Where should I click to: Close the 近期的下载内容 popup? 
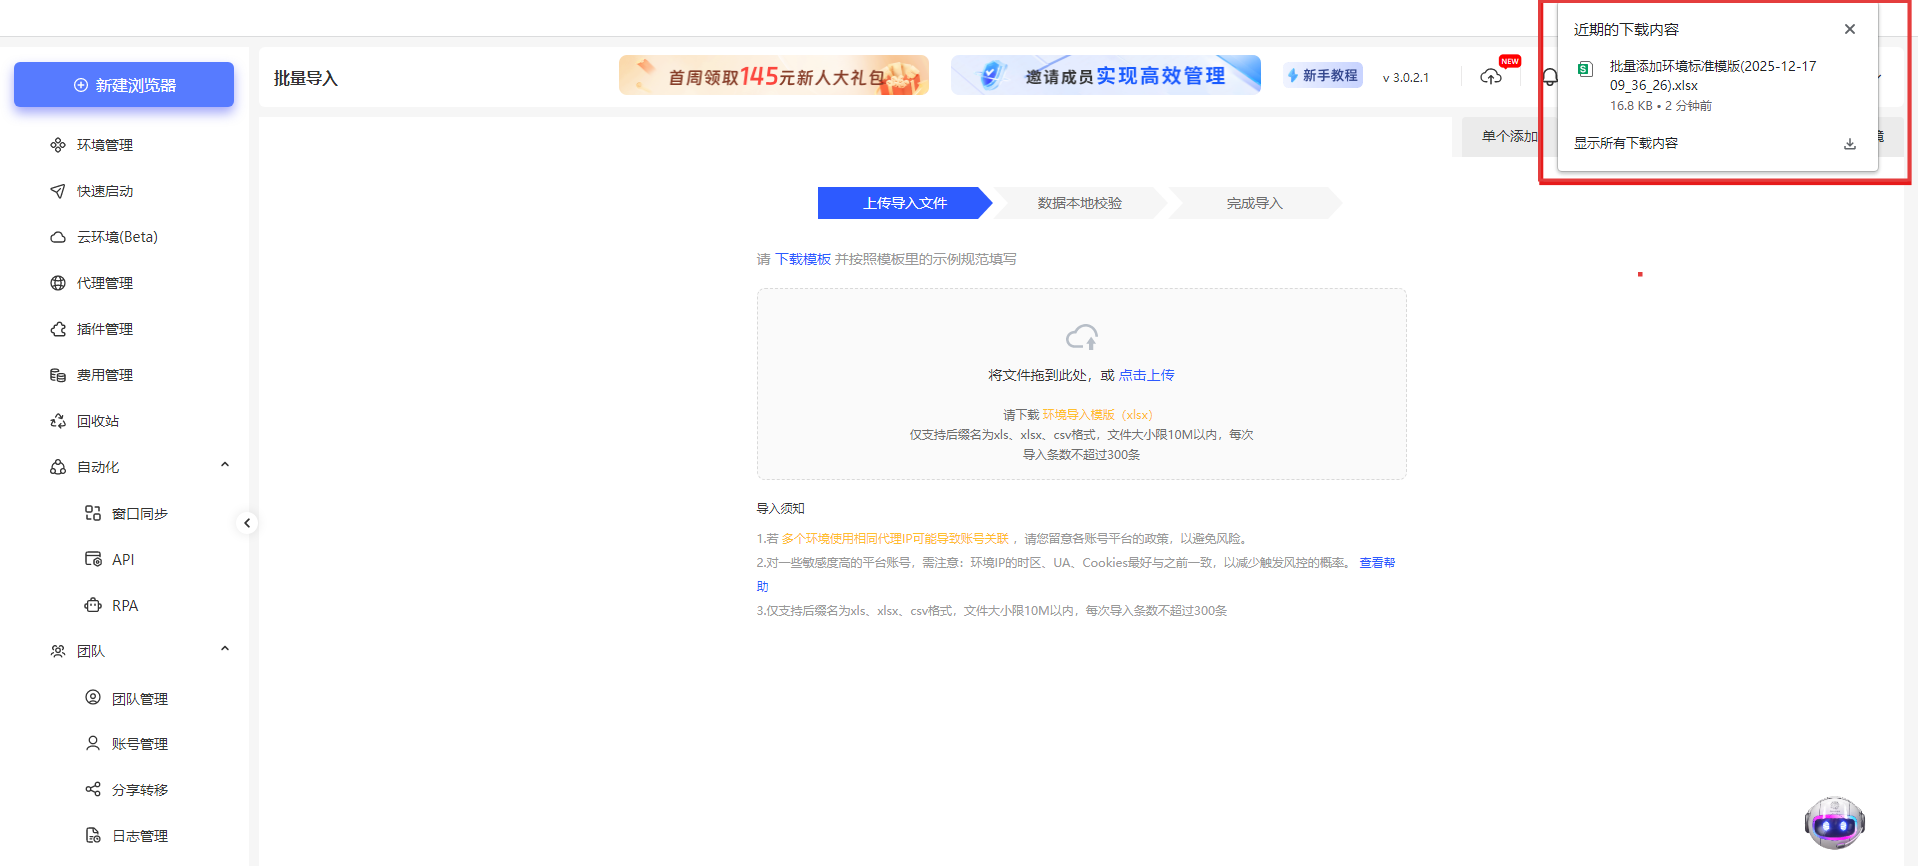1850,29
